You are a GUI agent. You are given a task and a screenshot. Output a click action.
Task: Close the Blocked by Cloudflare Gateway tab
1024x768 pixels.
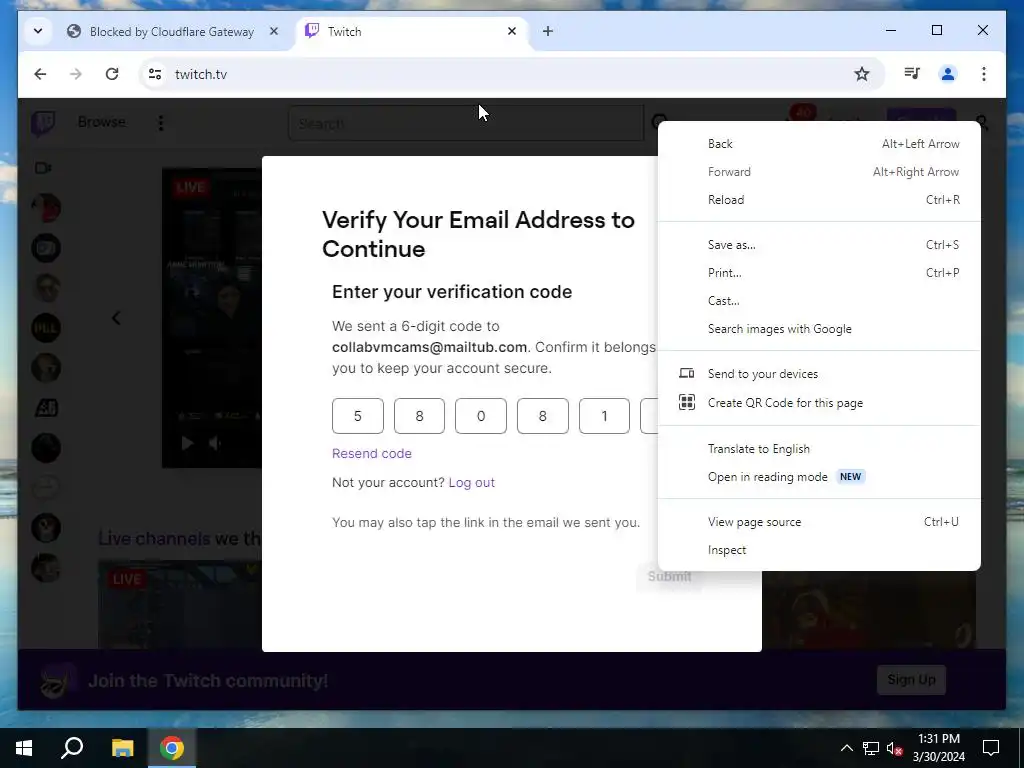(274, 31)
